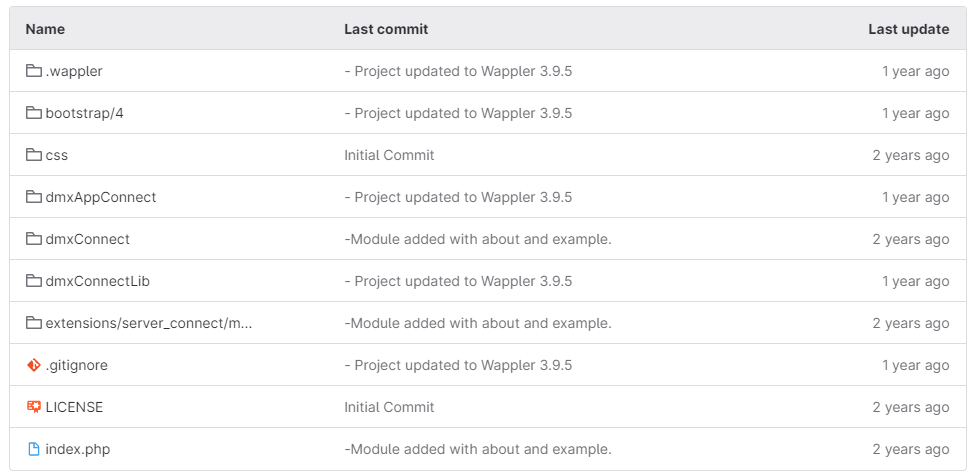Open the css folder's Initial Commit link
The width and height of the screenshot is (971, 475).
(x=389, y=155)
